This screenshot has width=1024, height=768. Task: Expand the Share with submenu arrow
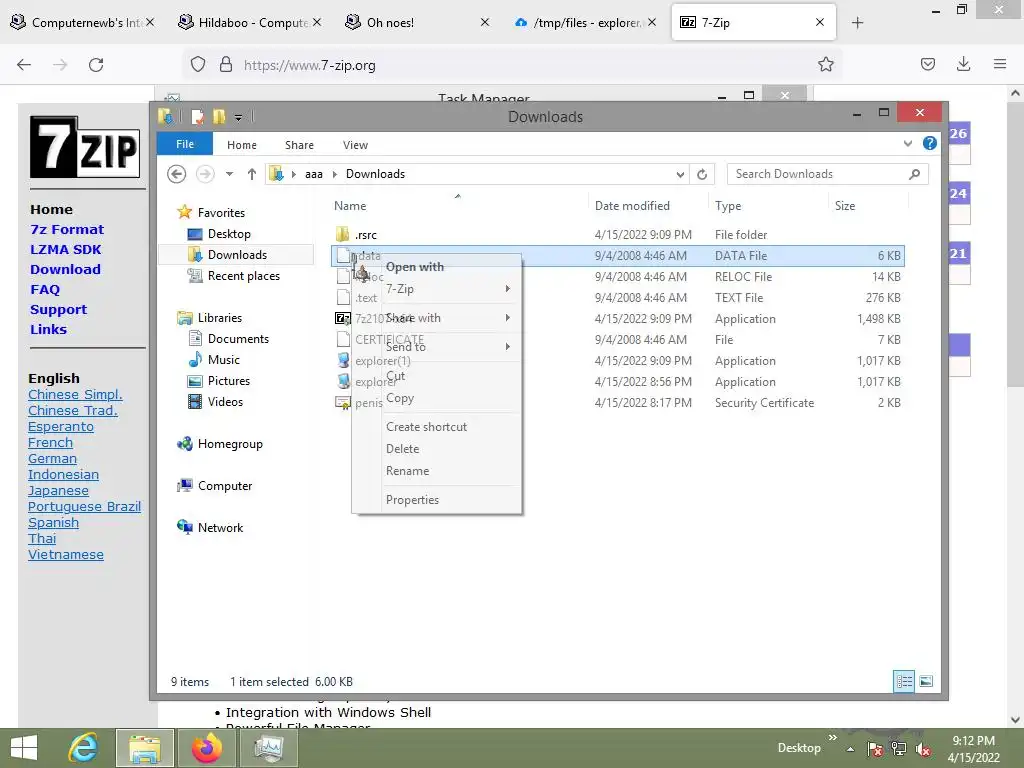tap(507, 318)
